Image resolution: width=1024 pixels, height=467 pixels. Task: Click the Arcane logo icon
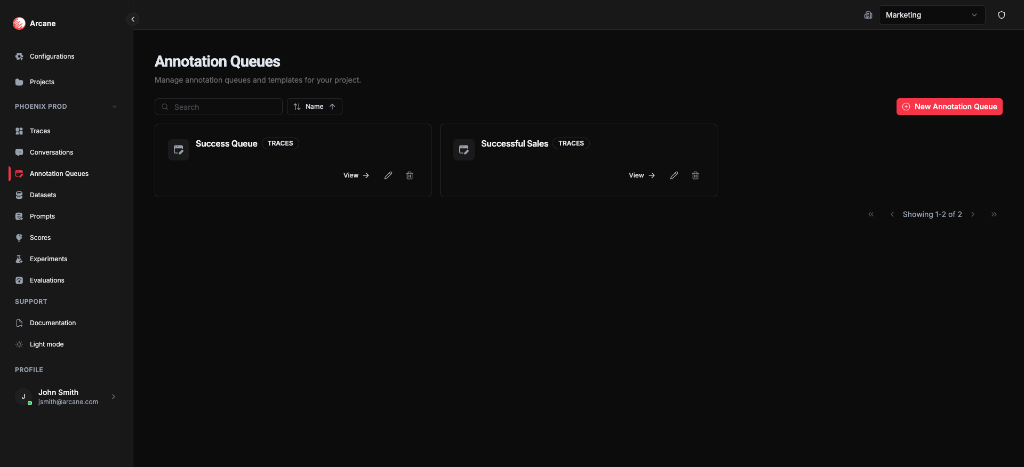[19, 24]
